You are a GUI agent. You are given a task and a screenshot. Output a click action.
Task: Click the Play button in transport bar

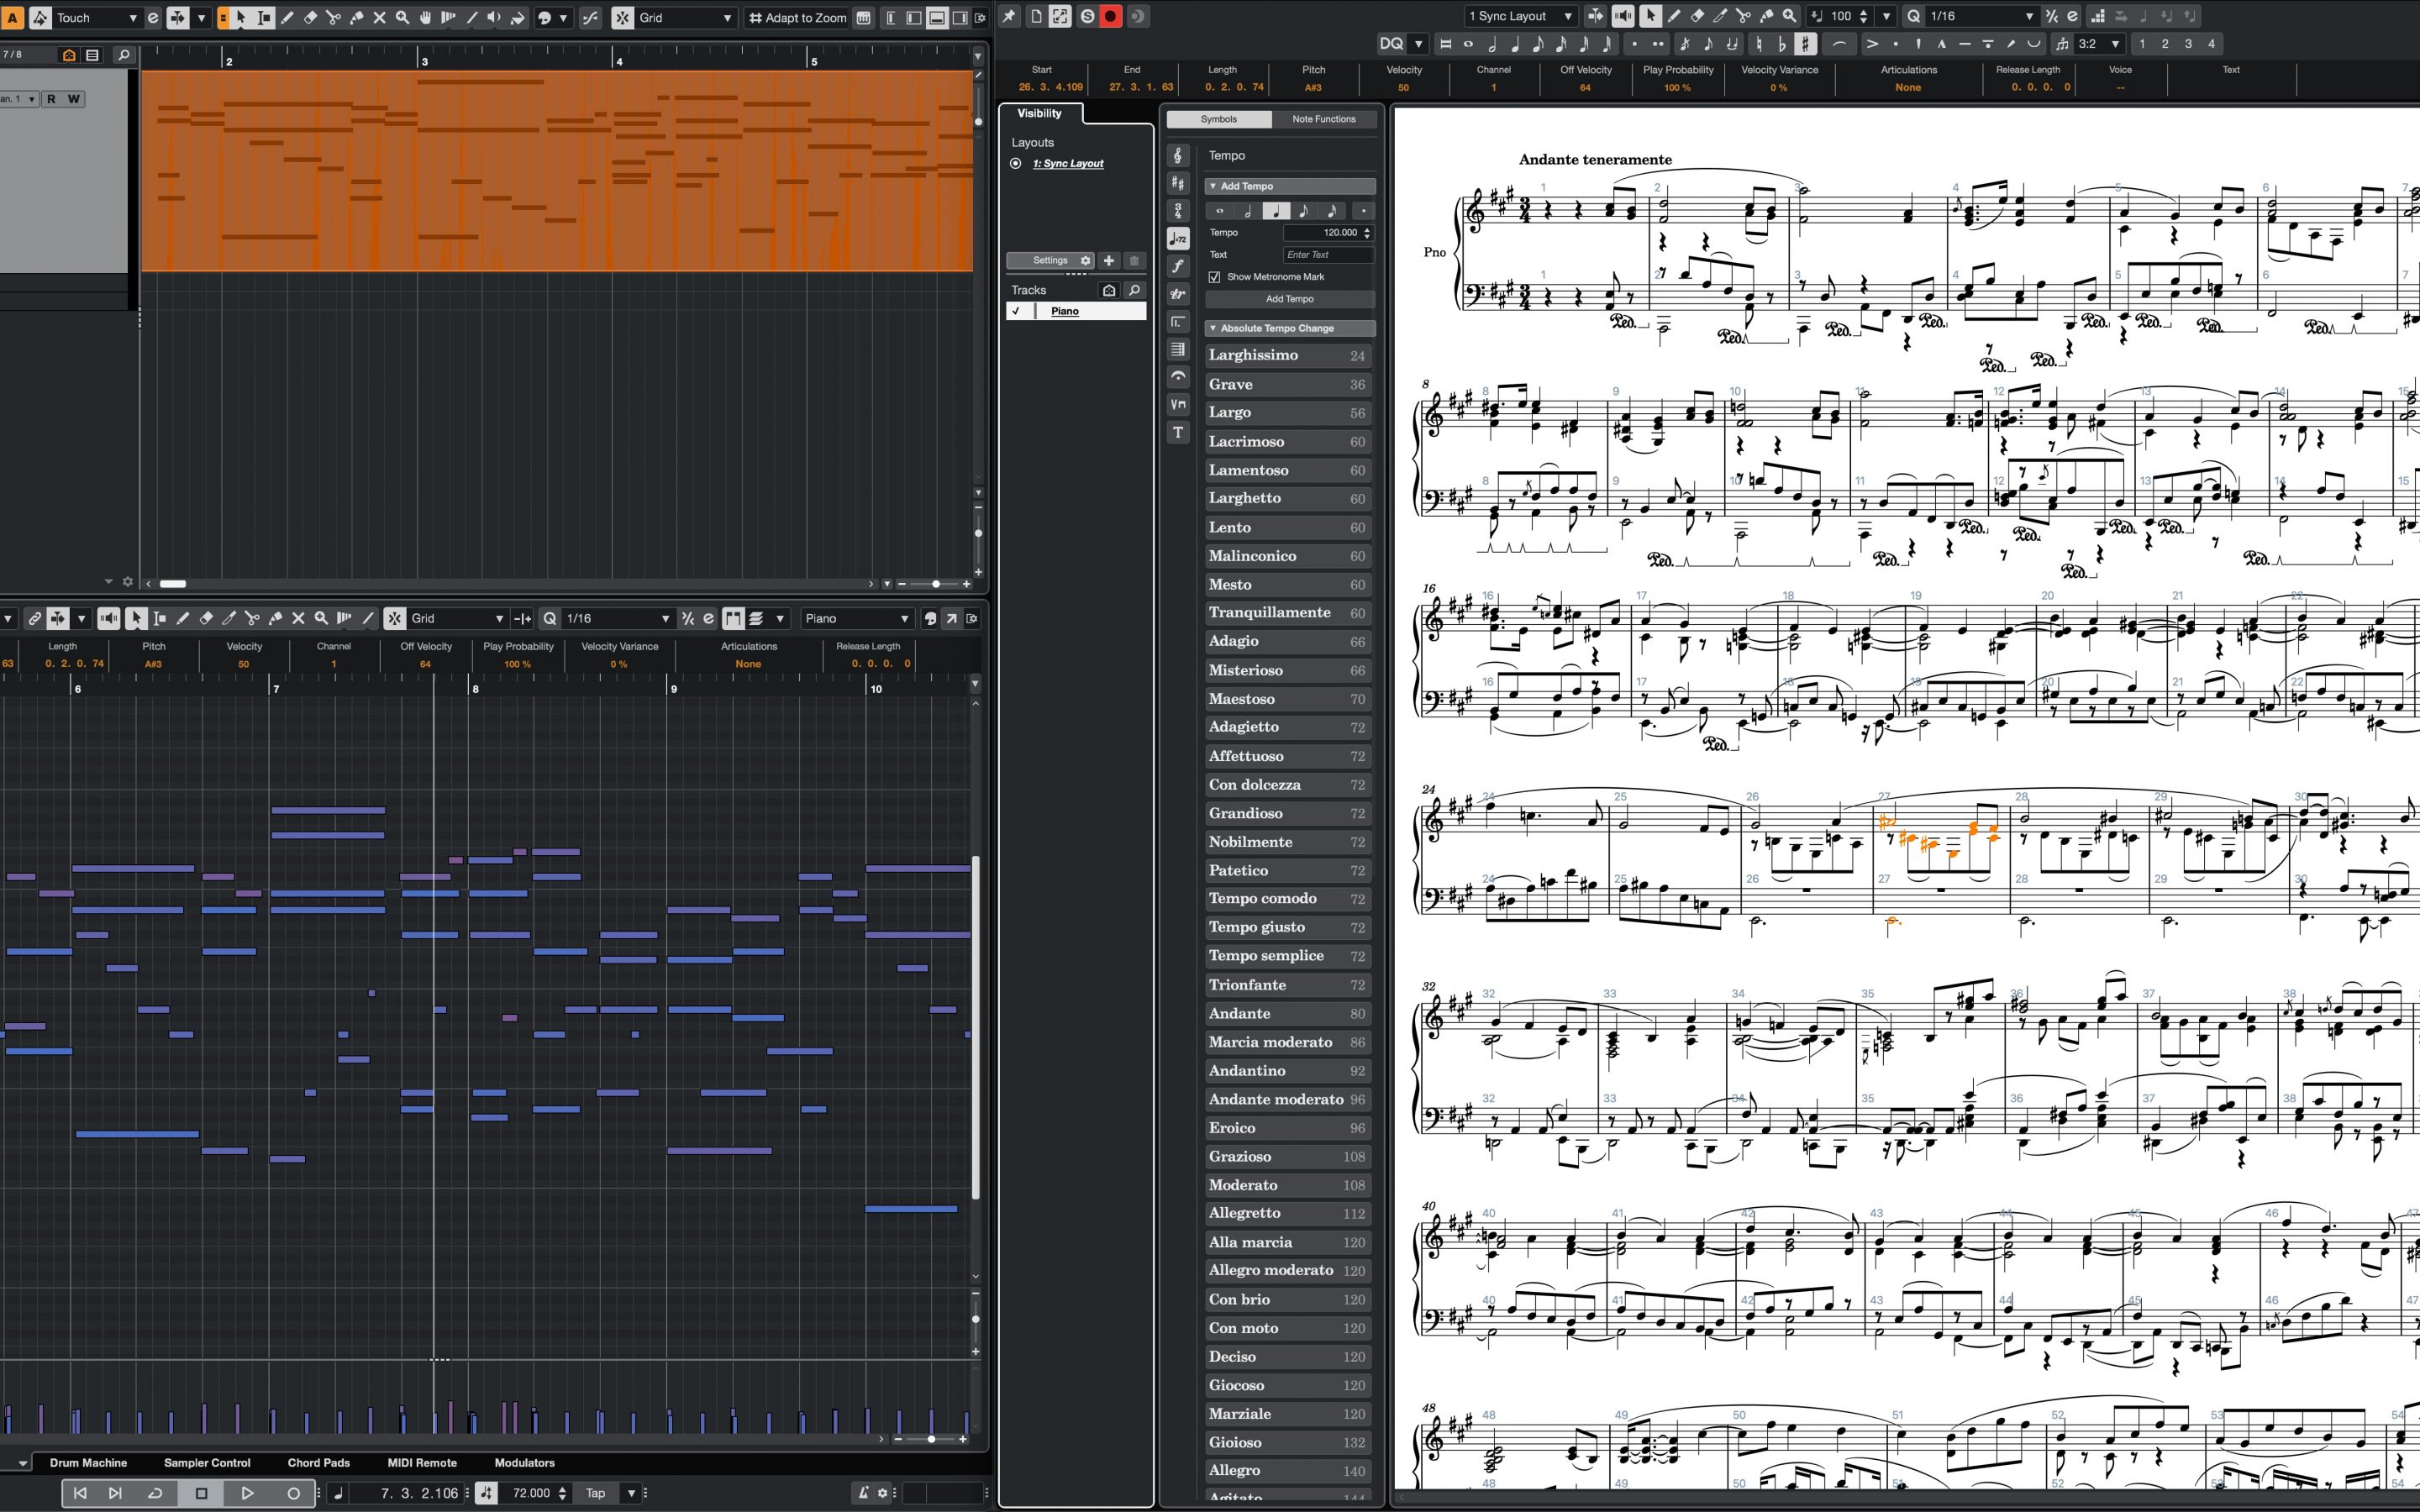coord(247,1493)
